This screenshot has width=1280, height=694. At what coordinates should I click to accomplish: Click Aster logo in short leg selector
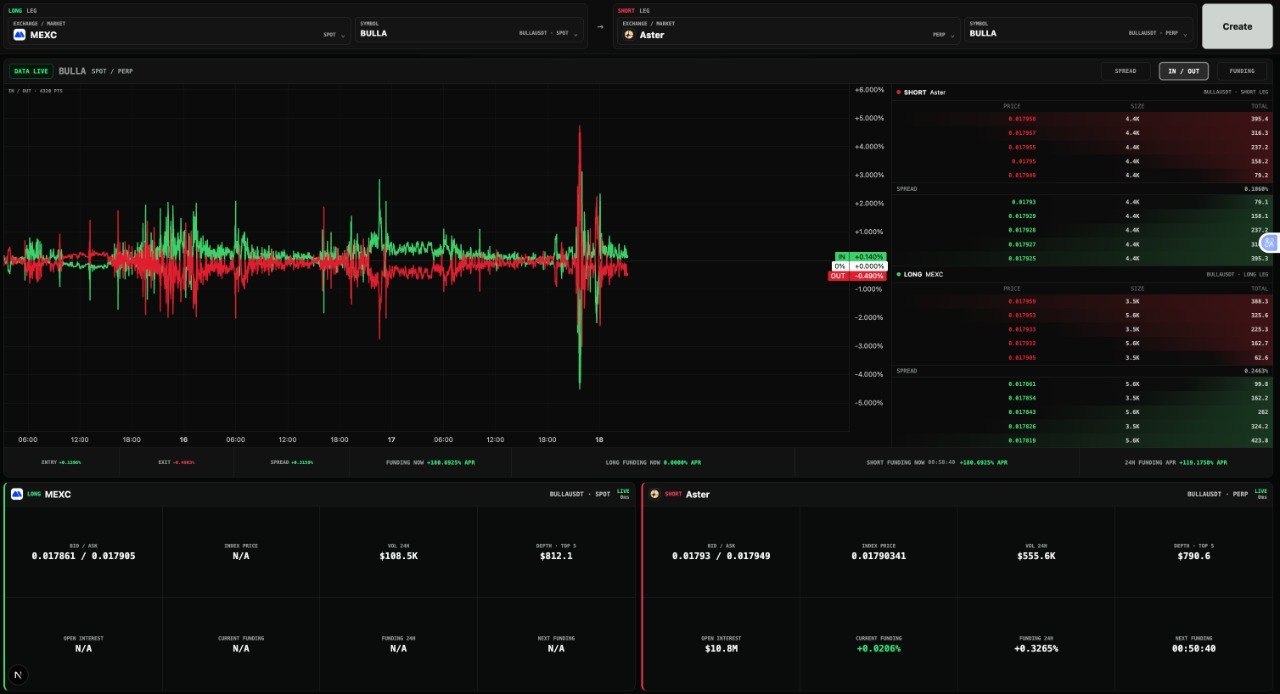coord(629,34)
